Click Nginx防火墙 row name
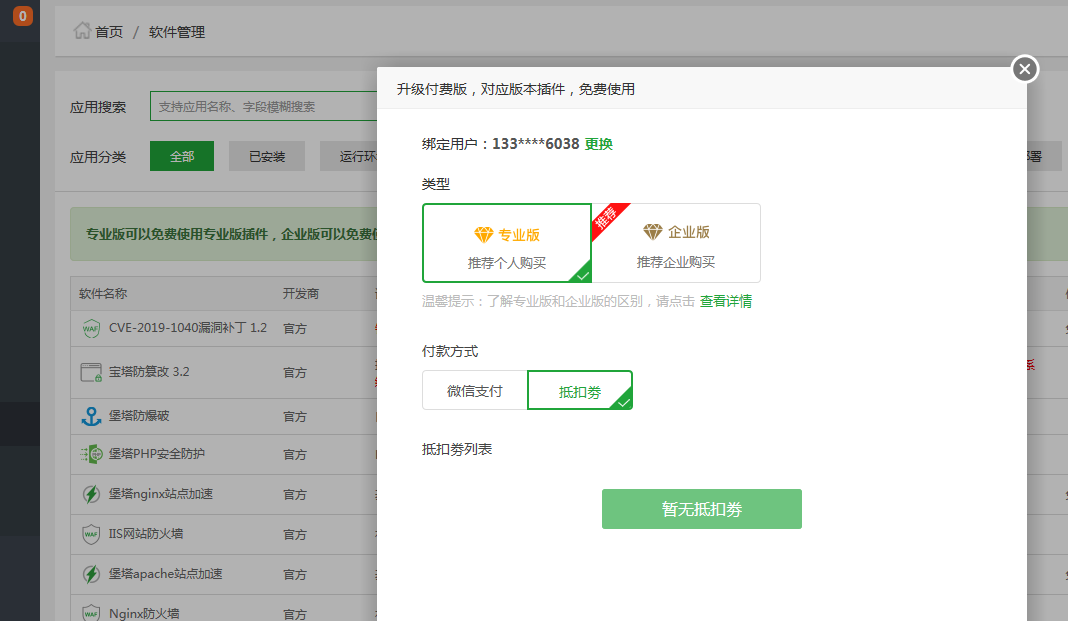The image size is (1068, 621). [144, 614]
